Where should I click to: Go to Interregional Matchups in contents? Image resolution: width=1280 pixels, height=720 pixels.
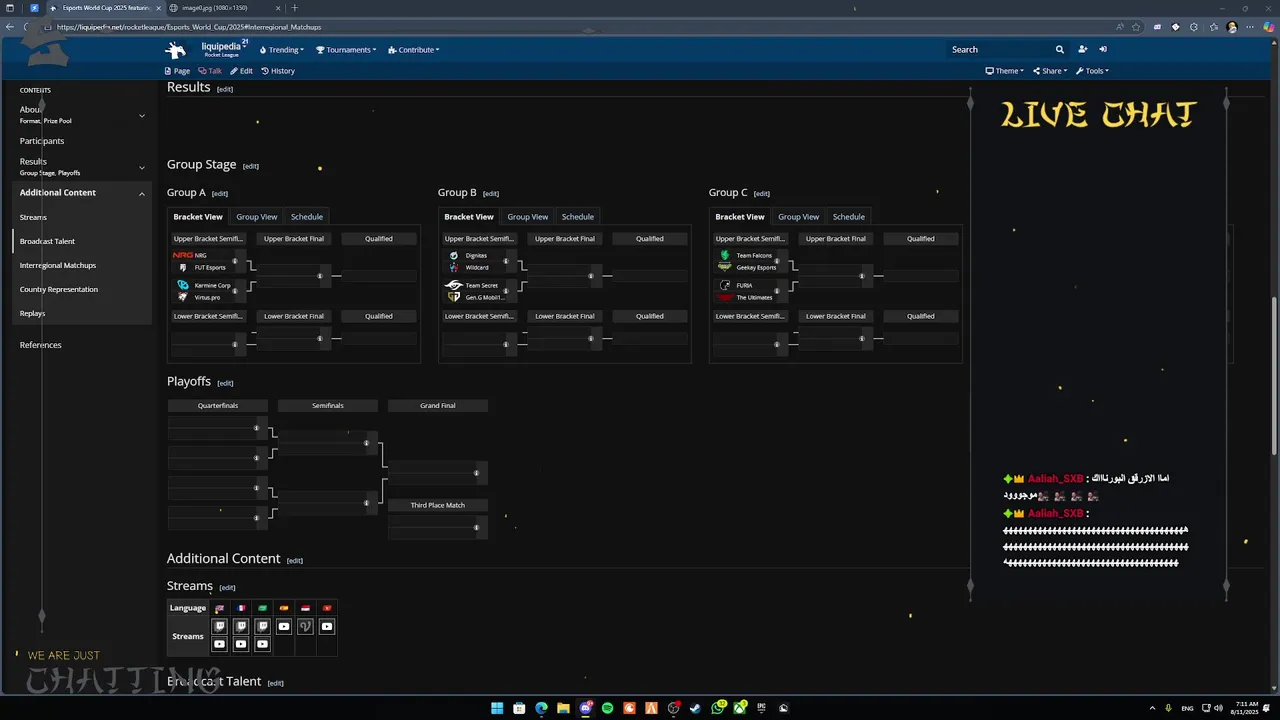[58, 265]
